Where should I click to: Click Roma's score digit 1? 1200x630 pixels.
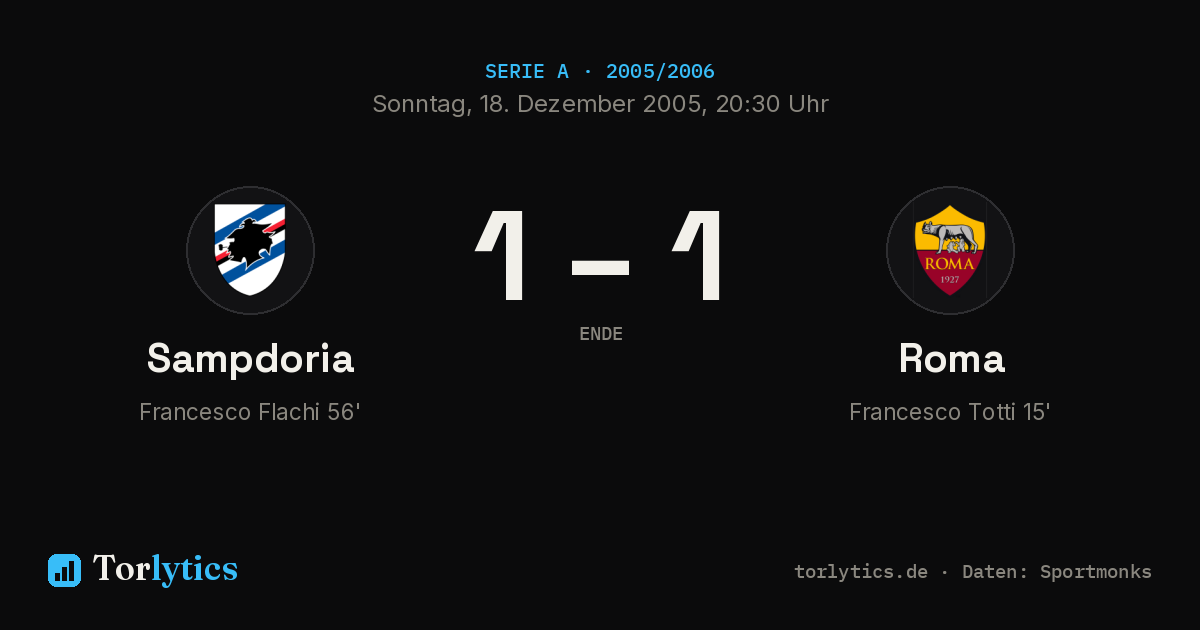pos(697,255)
